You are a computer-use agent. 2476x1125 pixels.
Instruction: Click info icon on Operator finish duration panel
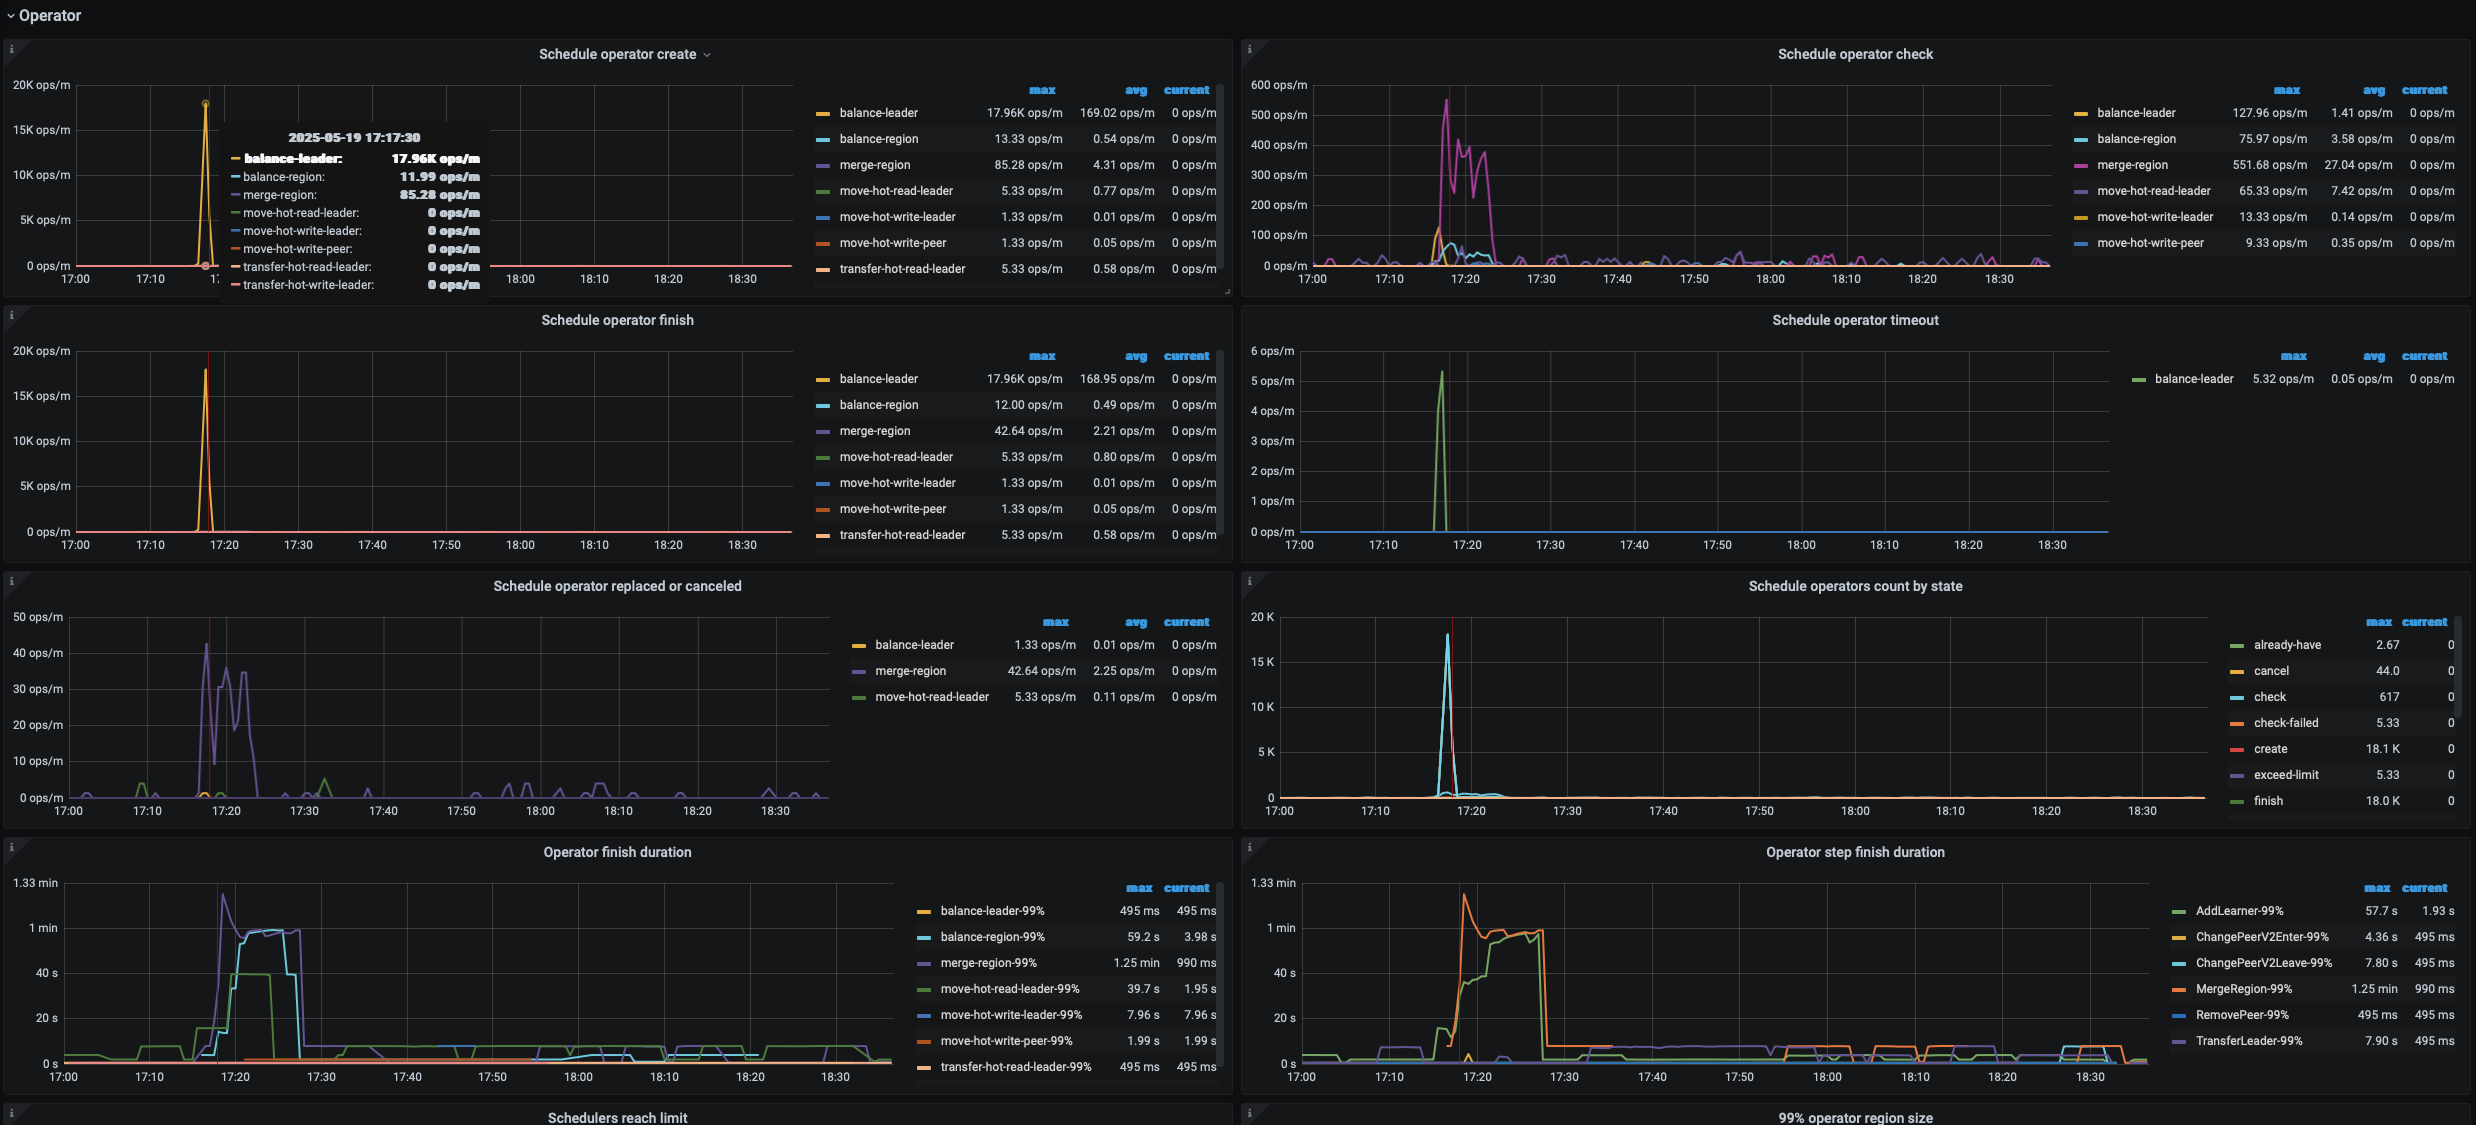[12, 847]
